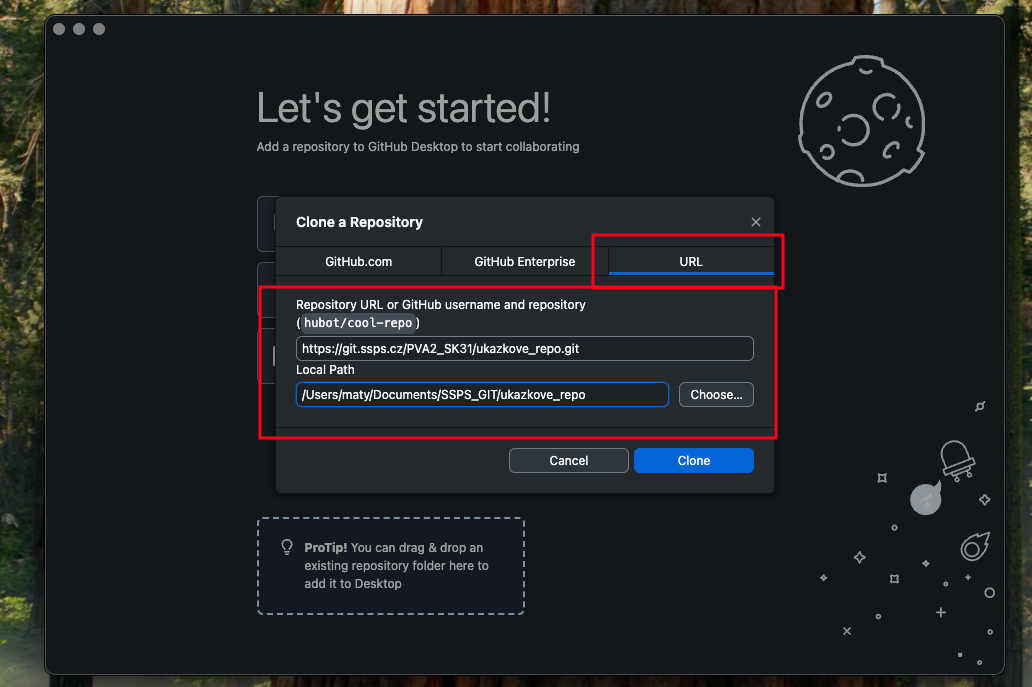The width and height of the screenshot is (1032, 687).
Task: Open the URL tab
Action: [x=690, y=261]
